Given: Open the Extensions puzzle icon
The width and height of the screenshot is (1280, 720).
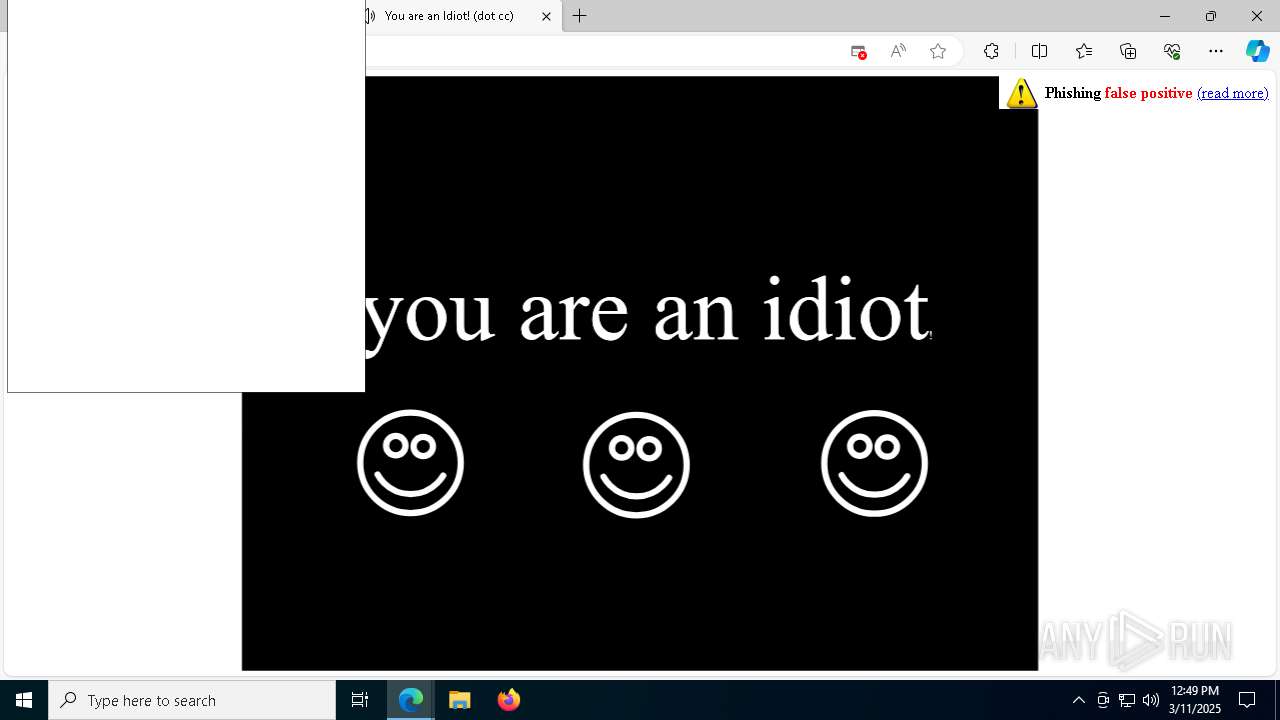Looking at the screenshot, I should pos(991,51).
